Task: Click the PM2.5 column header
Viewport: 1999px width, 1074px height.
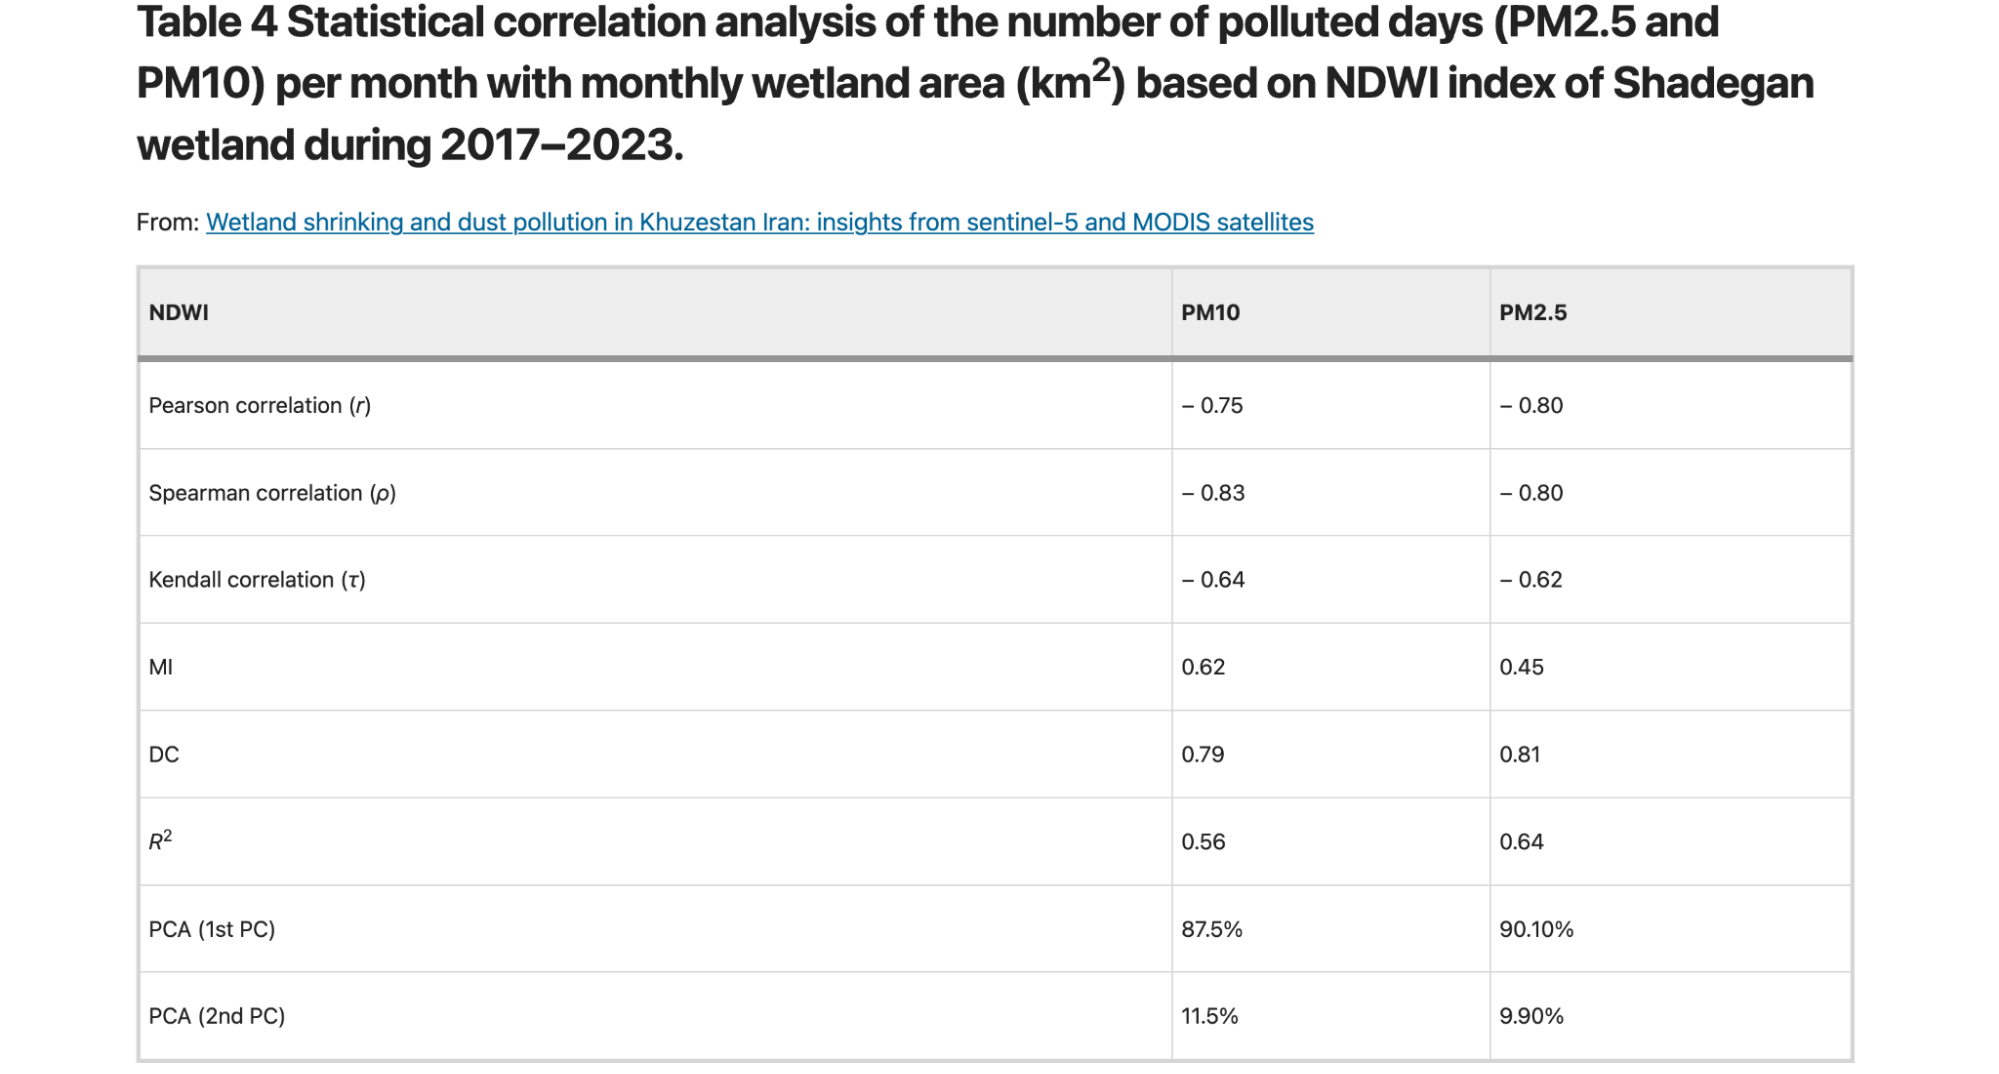Action: coord(1533,312)
